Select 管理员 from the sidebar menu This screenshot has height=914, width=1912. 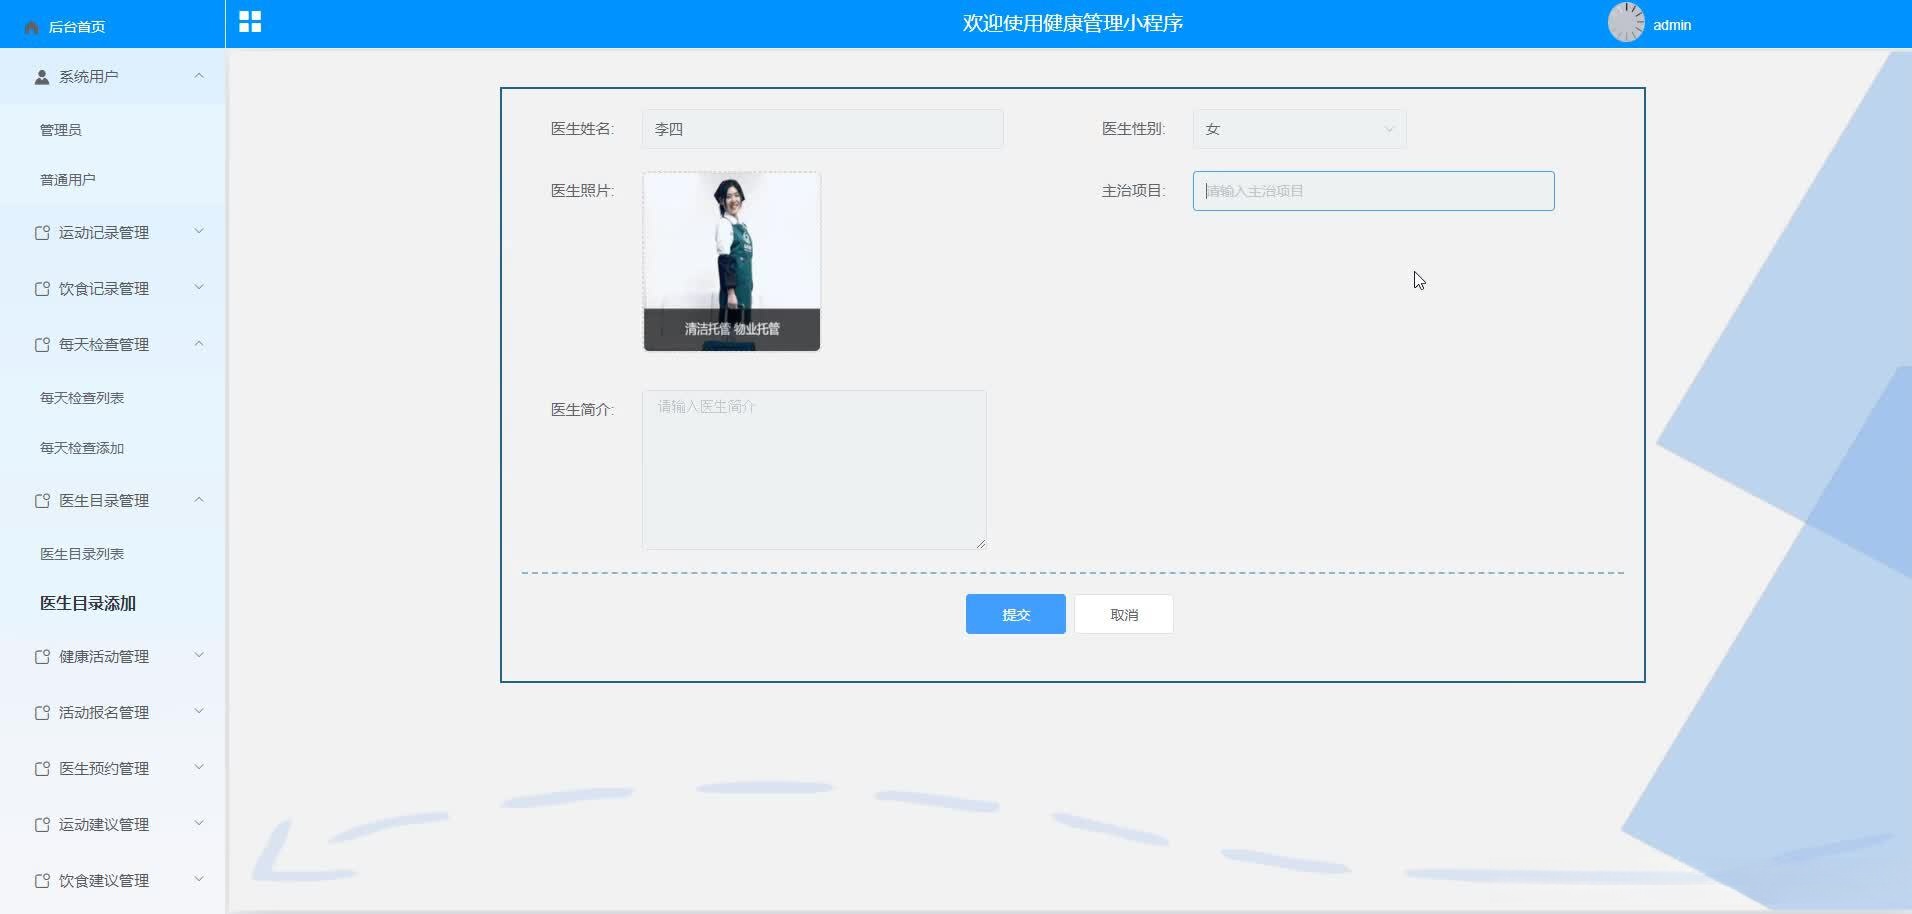[62, 129]
